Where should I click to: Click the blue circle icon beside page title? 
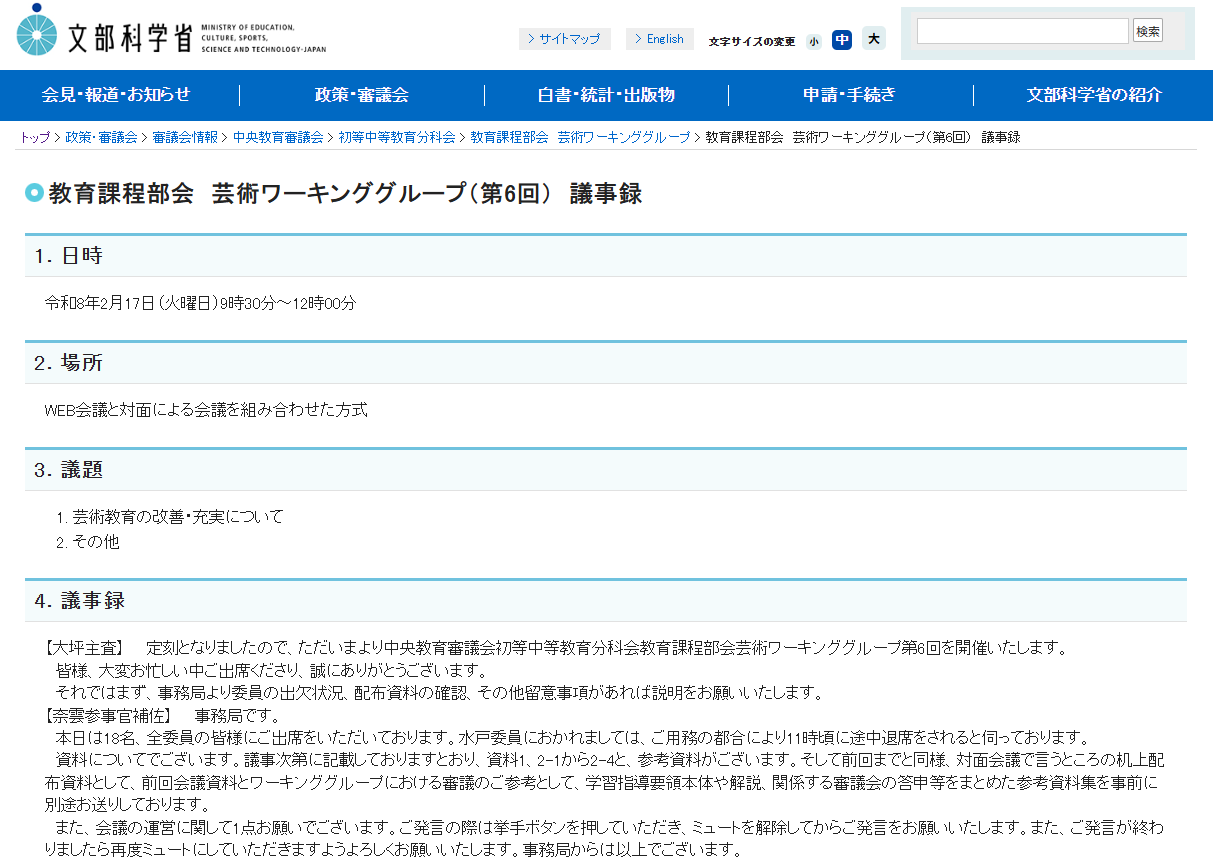34,193
